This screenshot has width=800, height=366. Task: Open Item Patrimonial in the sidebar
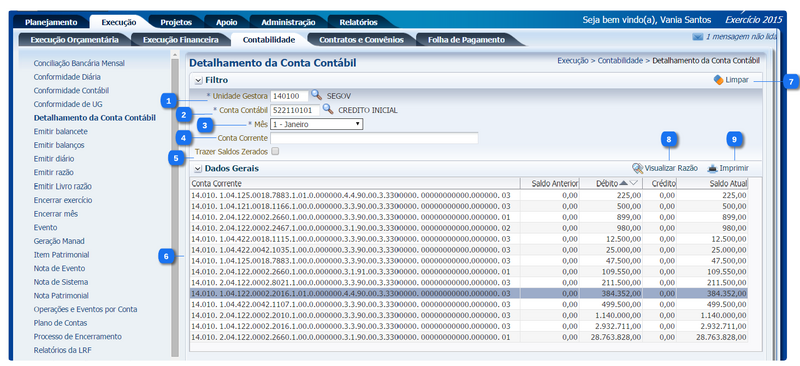[x=61, y=255]
